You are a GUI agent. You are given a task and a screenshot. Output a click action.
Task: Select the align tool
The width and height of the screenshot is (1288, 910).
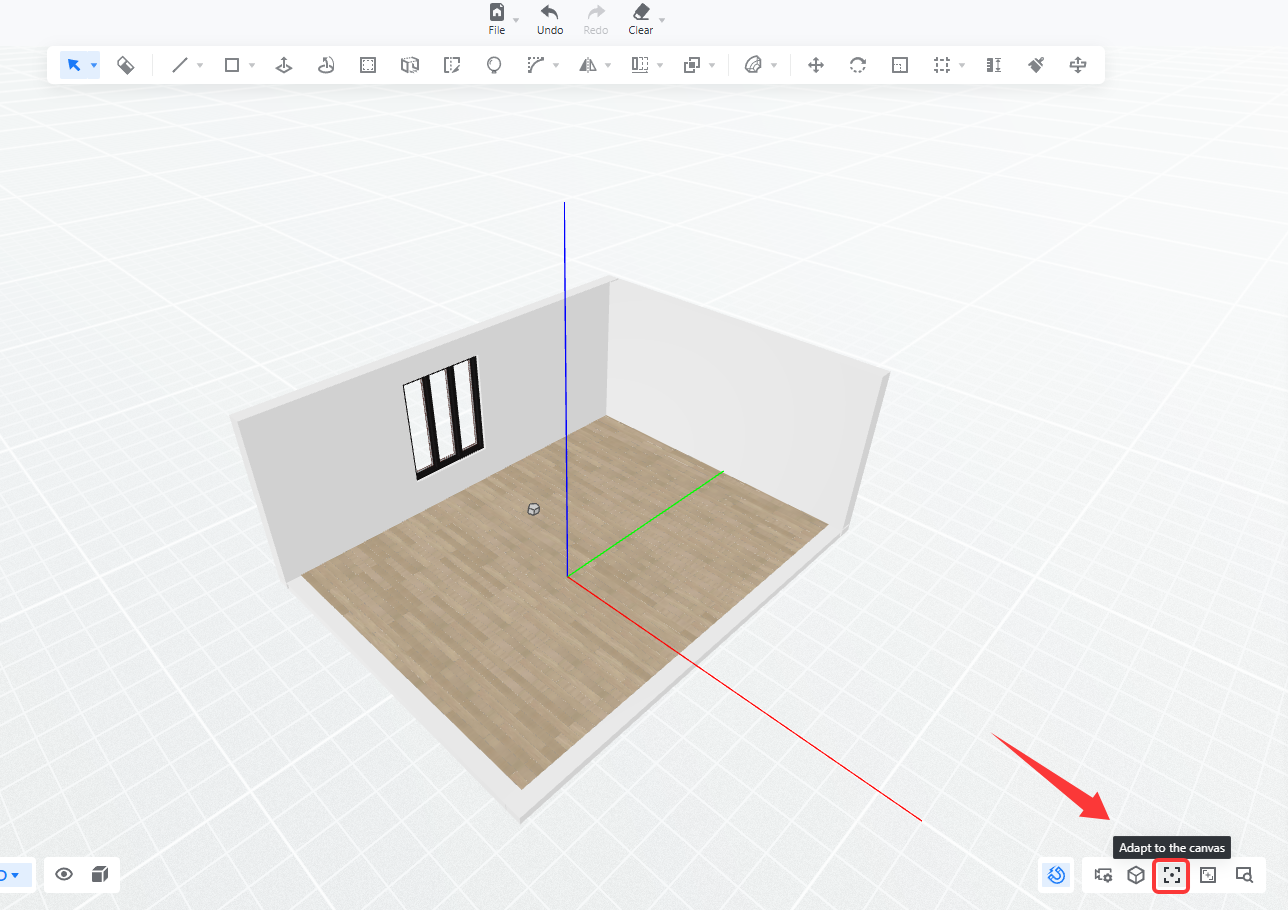coord(640,65)
